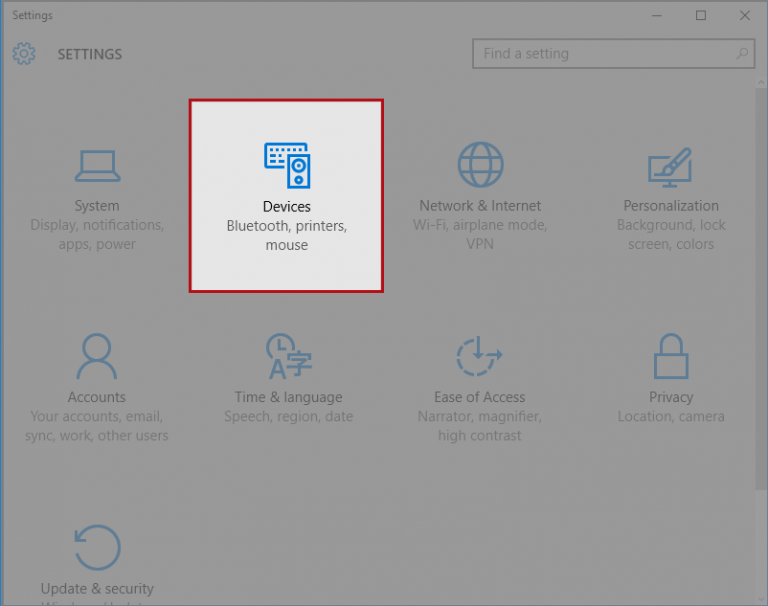Open the Time & language clock icon

click(288, 356)
